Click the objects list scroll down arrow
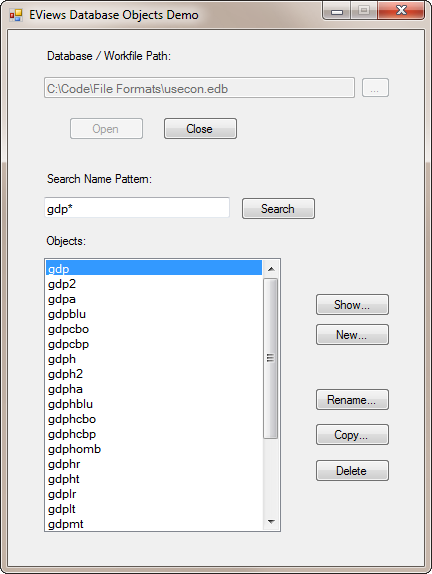 271,522
